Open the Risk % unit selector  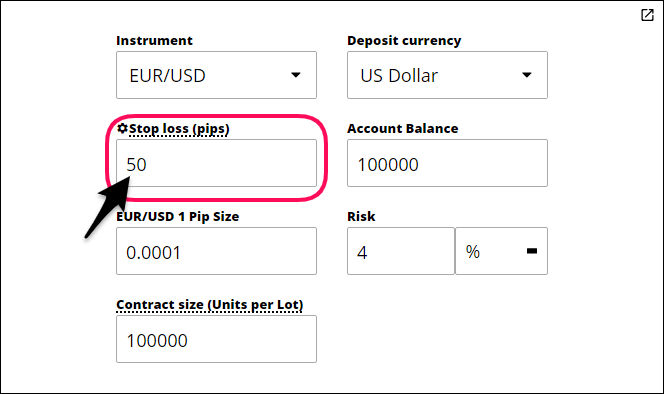501,251
